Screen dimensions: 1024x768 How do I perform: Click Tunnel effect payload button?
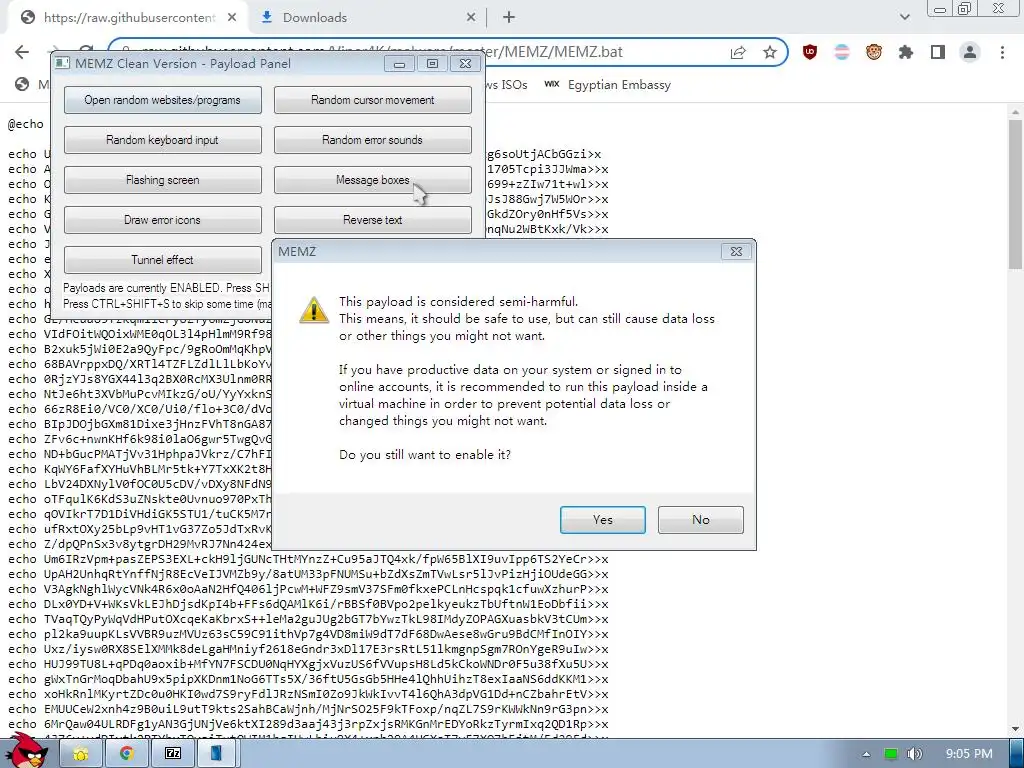tap(163, 260)
